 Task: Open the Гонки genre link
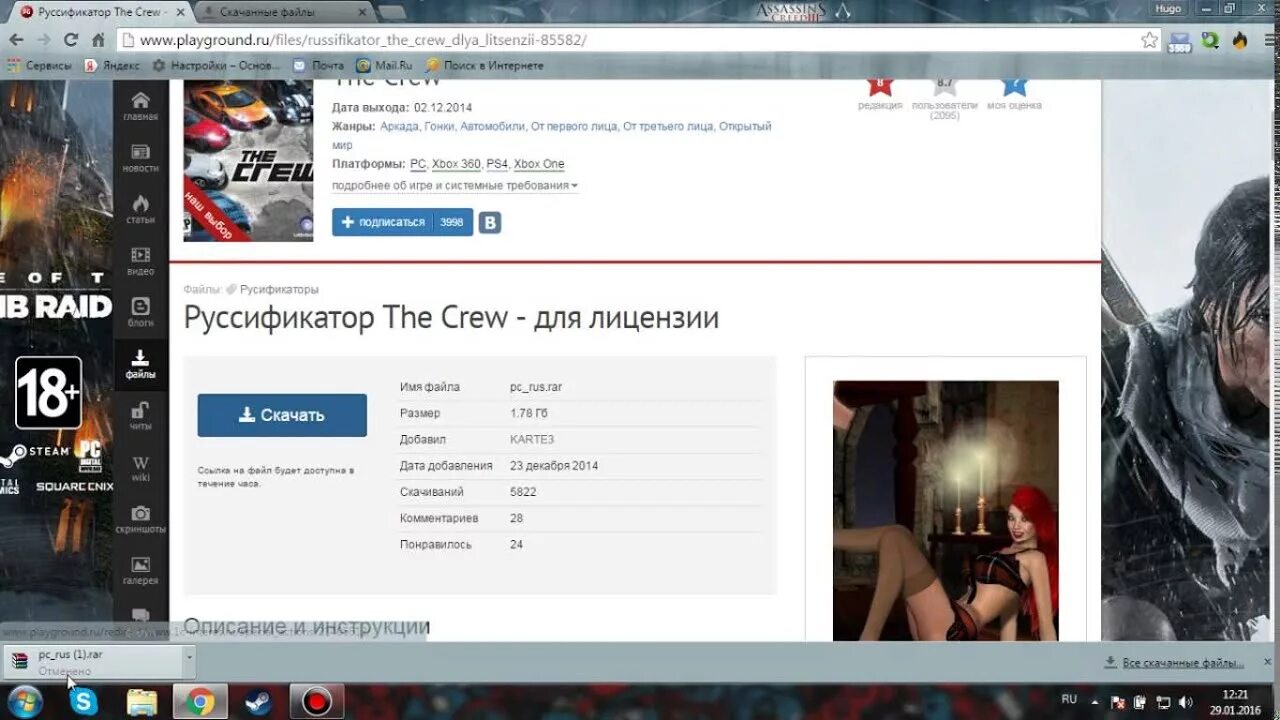pyautogui.click(x=439, y=126)
